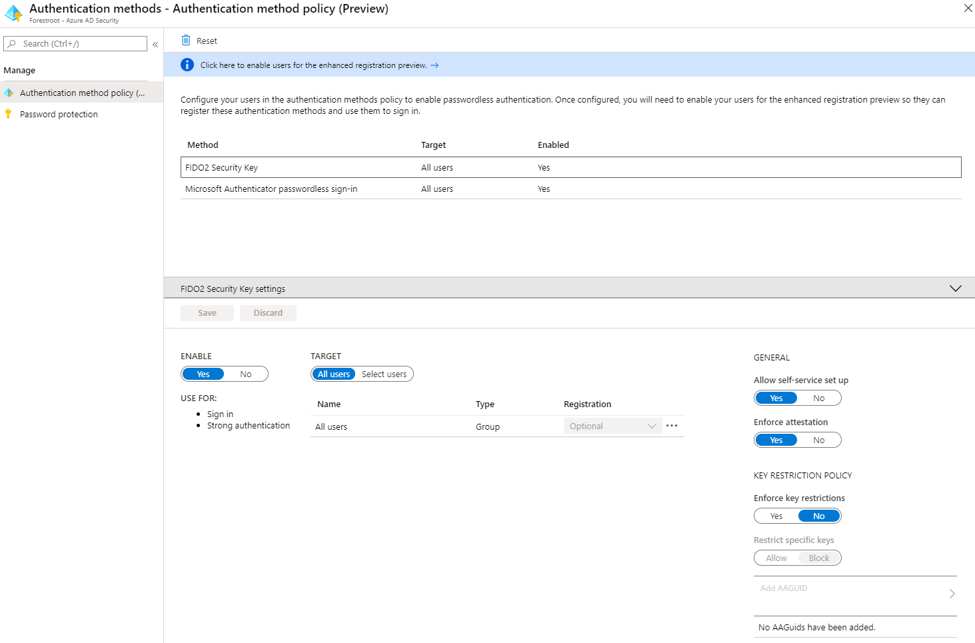The width and height of the screenshot is (975, 643).
Task: Set Allow self-service set up to No
Action: pos(819,398)
